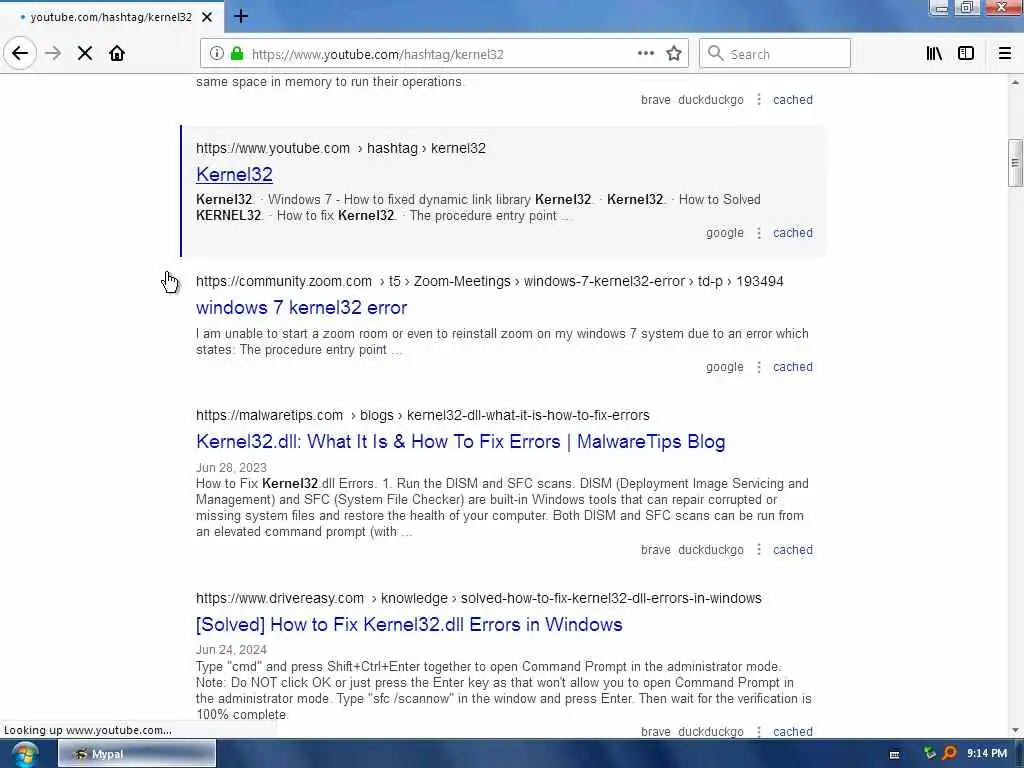Click the page scrollbar thumb
1024x768 pixels.
pos(1015,163)
